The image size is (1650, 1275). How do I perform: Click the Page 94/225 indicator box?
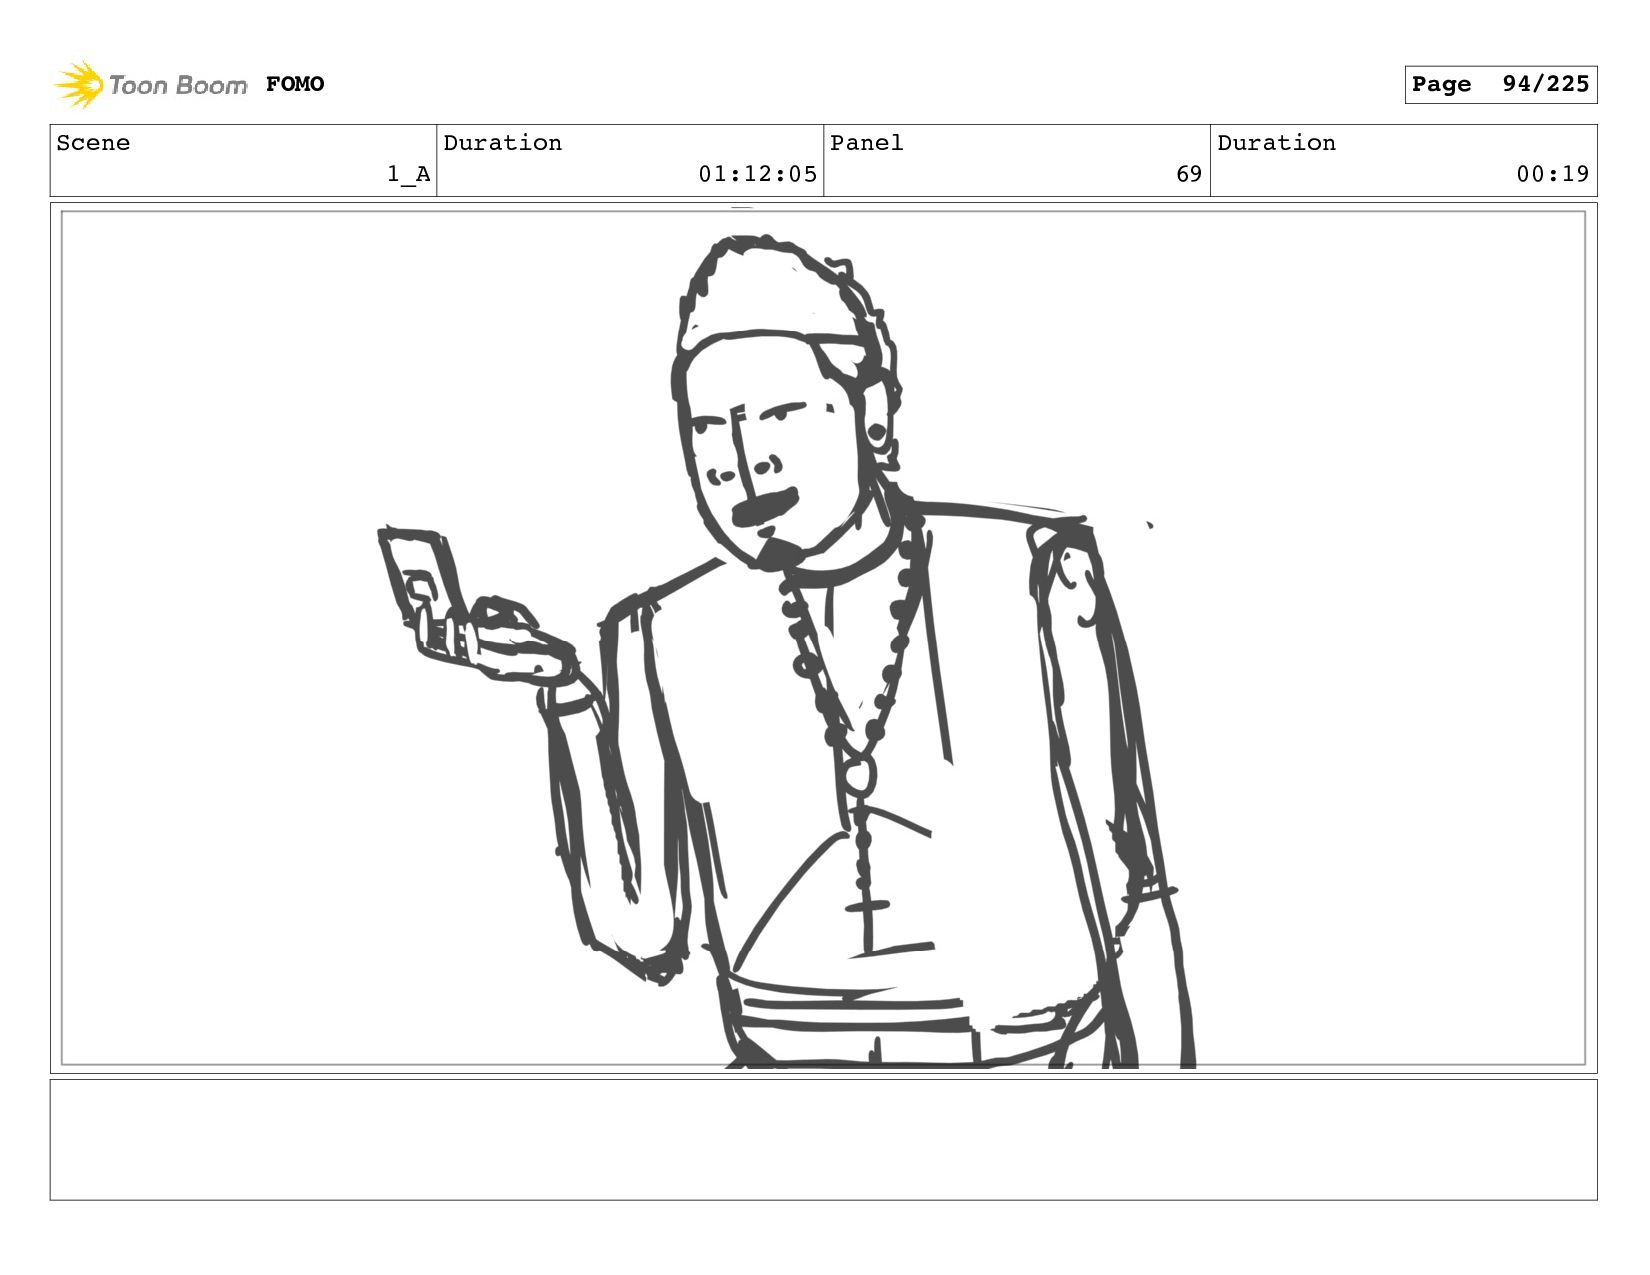click(x=1500, y=84)
